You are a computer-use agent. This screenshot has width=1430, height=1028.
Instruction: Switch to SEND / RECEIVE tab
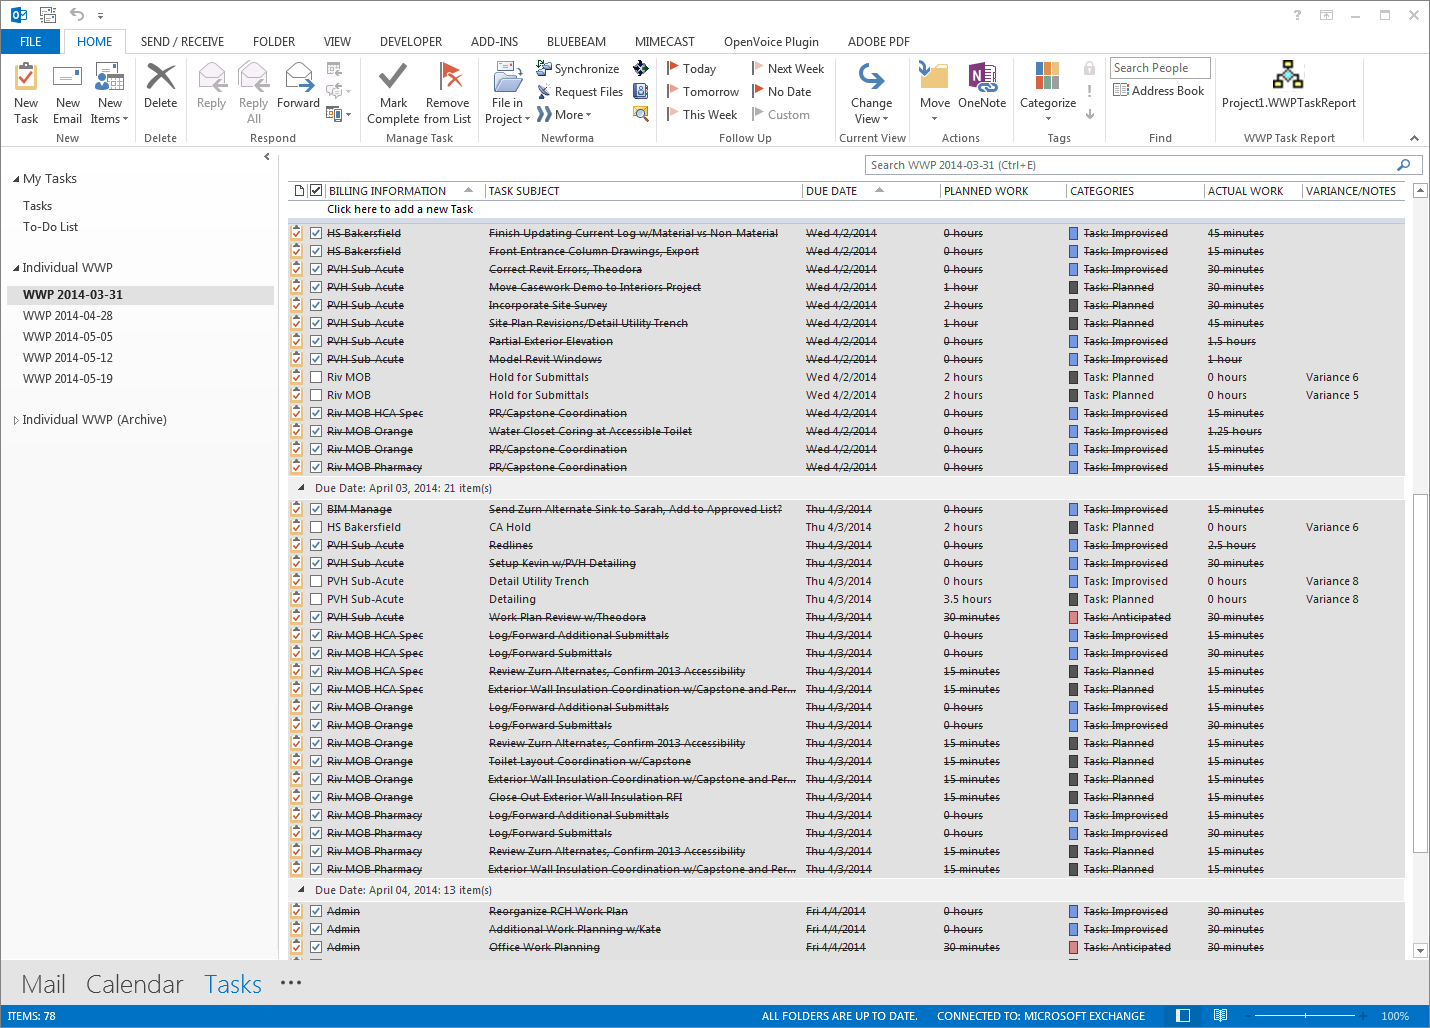pos(182,41)
